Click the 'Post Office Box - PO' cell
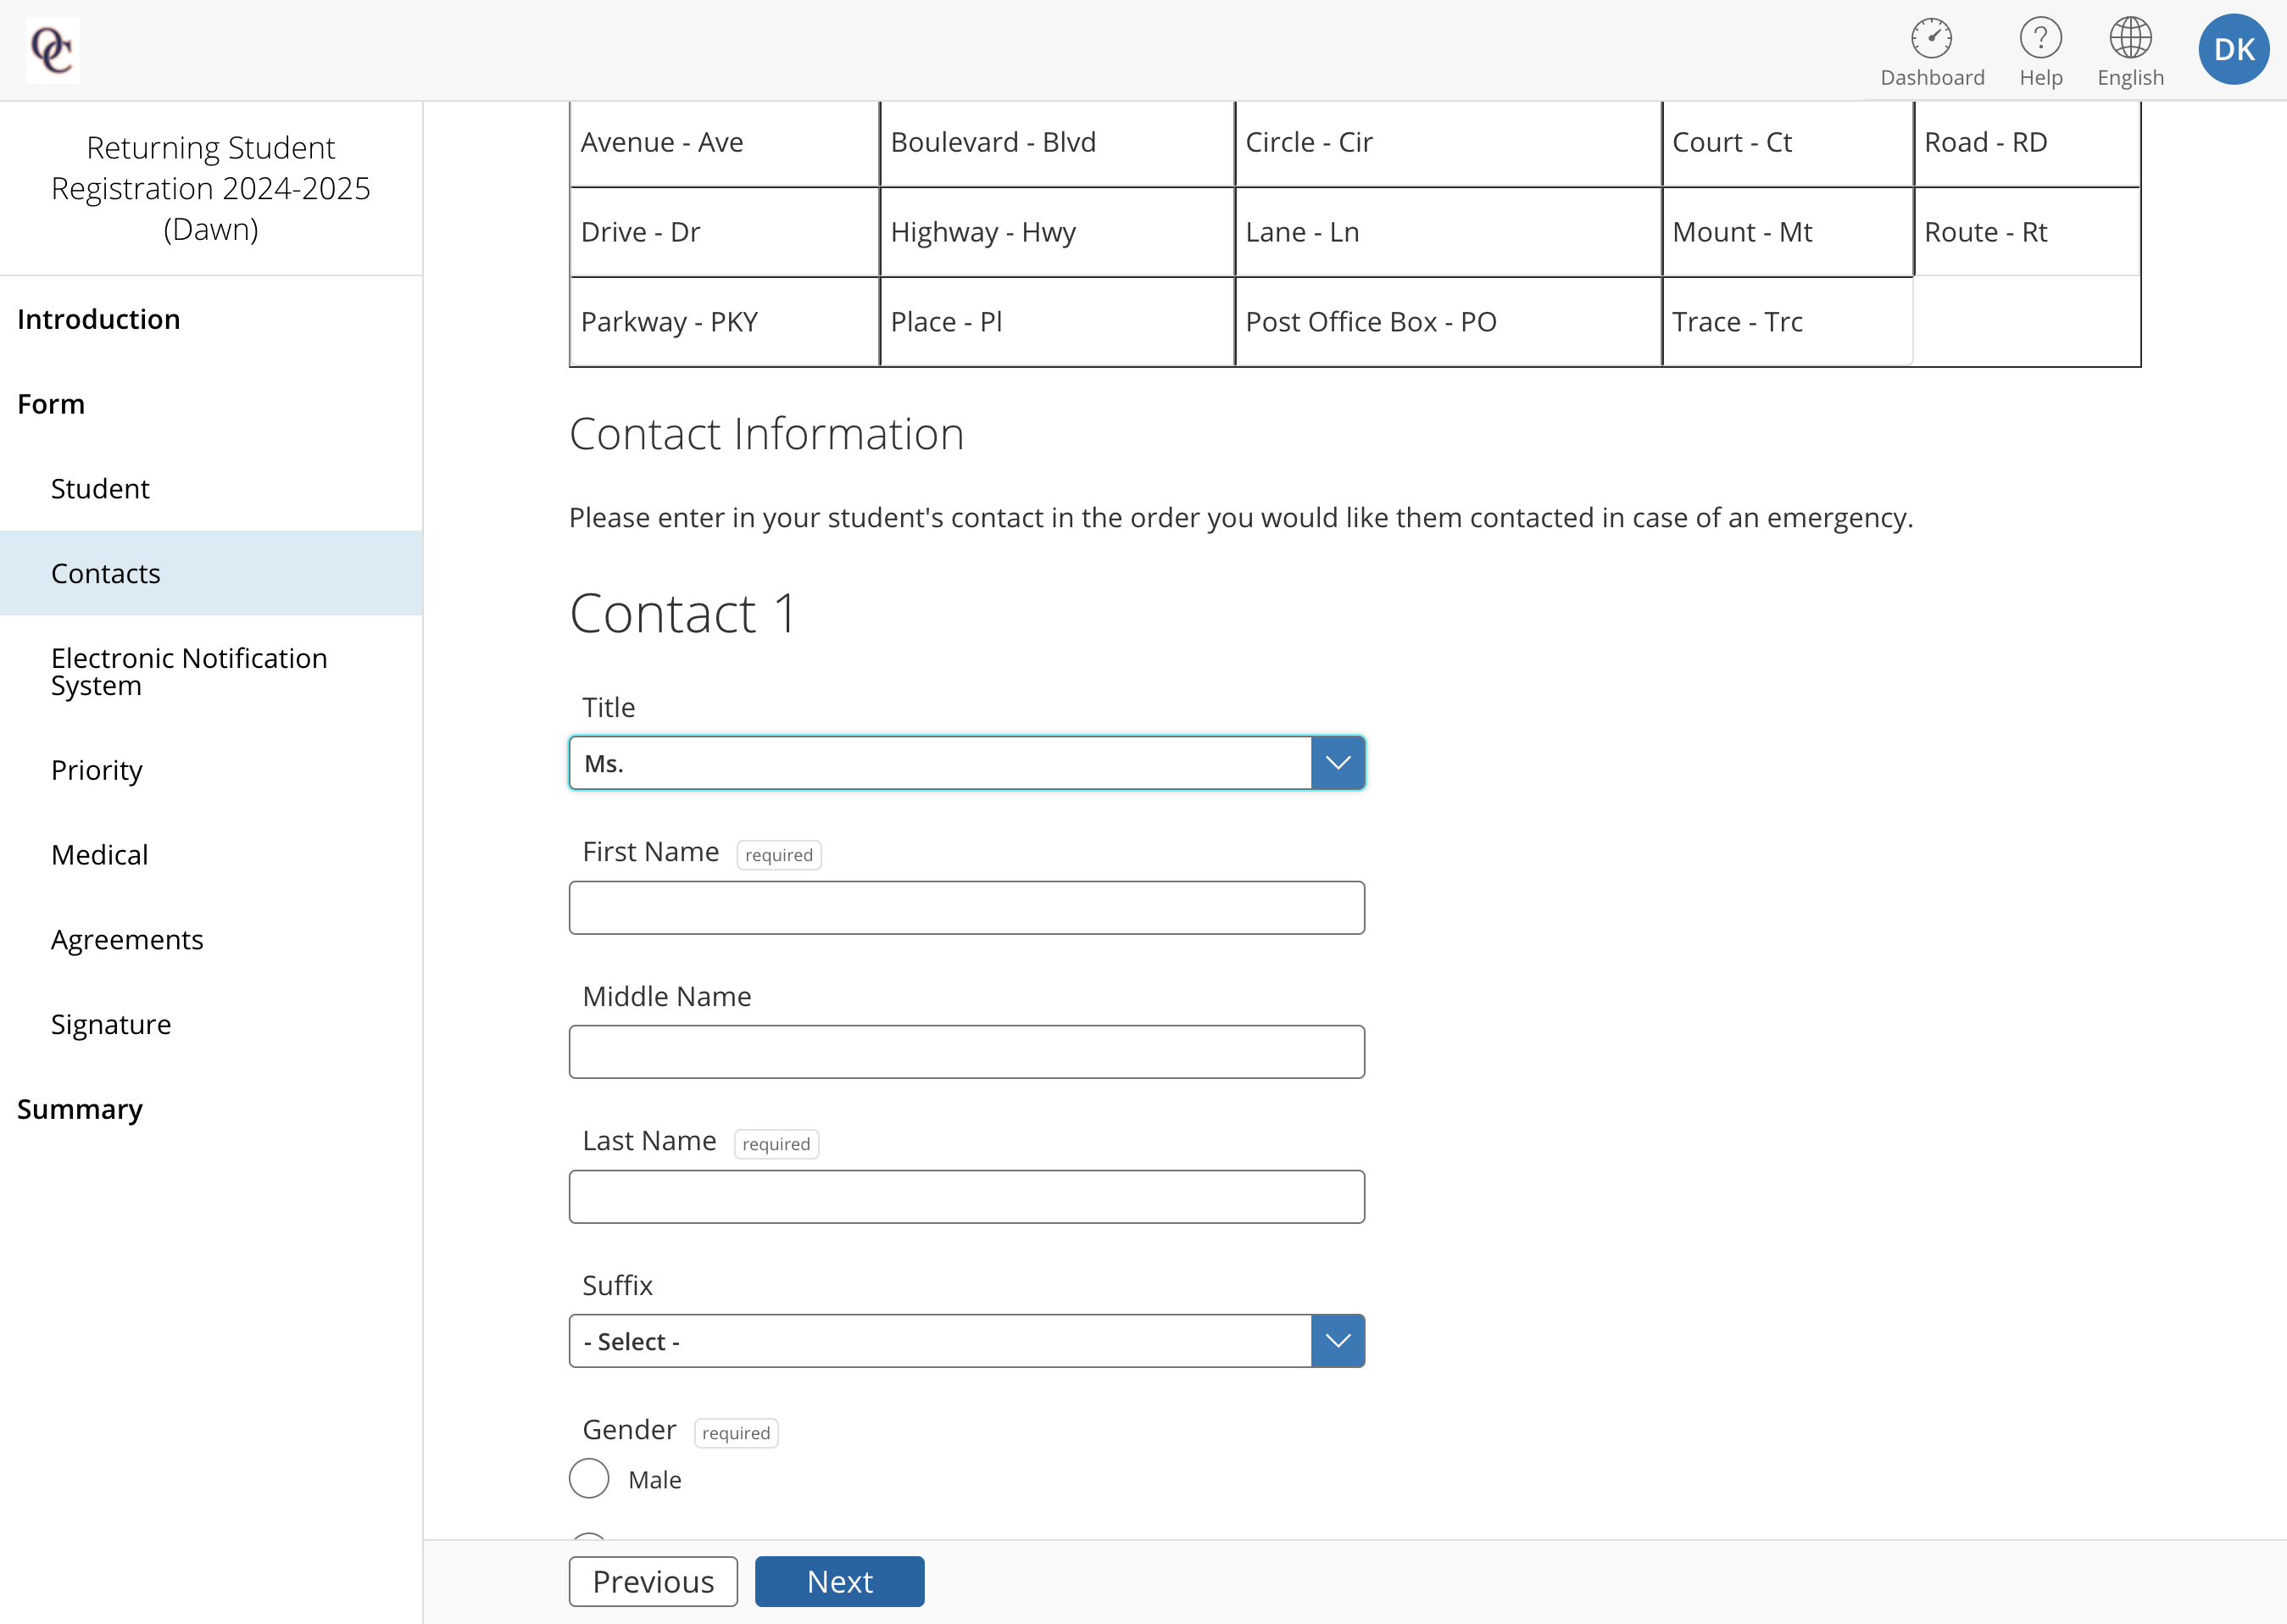The height and width of the screenshot is (1624, 2287). 1448,322
